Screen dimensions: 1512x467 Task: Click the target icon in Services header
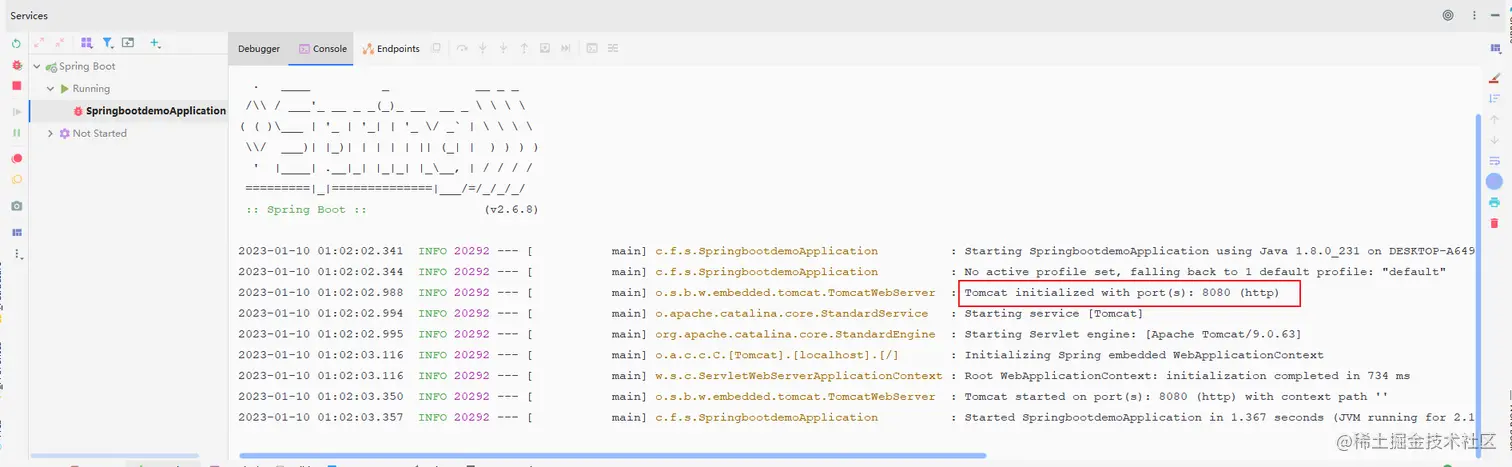[1448, 15]
